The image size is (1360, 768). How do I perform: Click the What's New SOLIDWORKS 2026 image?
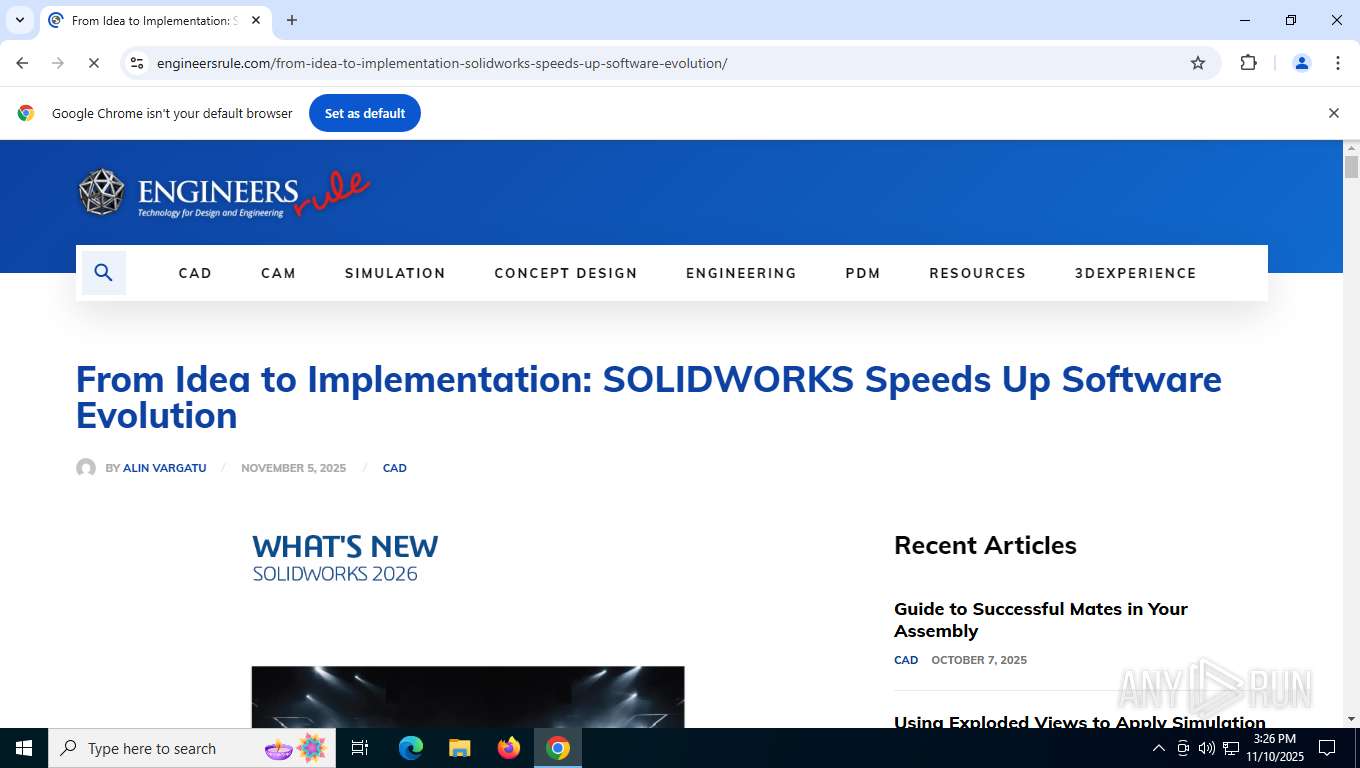pyautogui.click(x=345, y=558)
